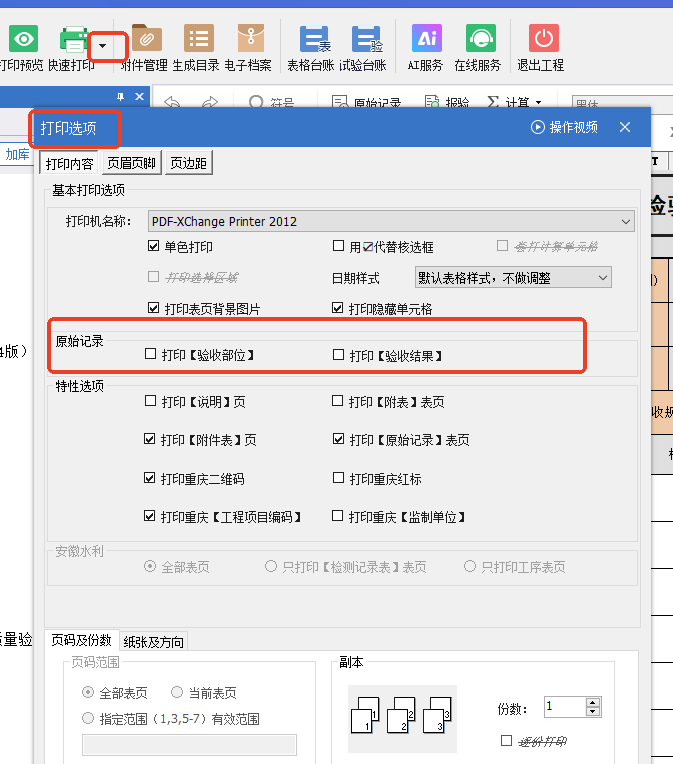Viewport: 673px width, 764px height.
Task: Click exit project (退出工程) power icon
Action: pos(544,38)
